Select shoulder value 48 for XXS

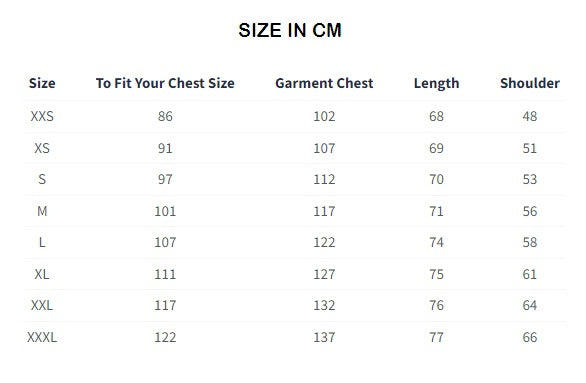(x=530, y=116)
